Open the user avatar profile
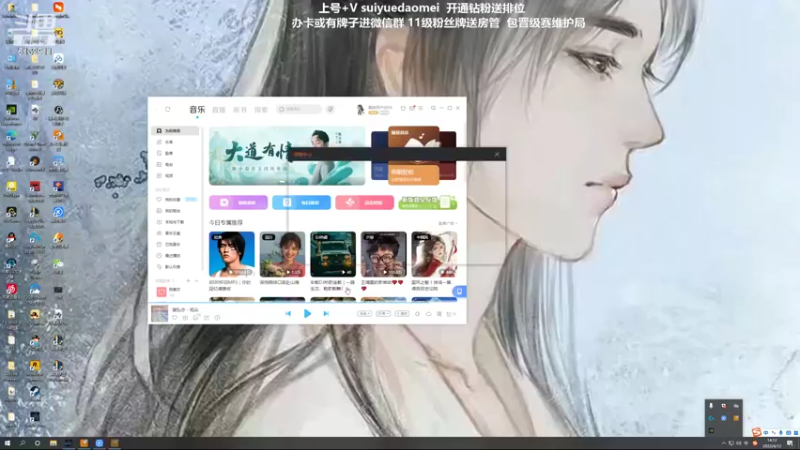Image resolution: width=800 pixels, height=450 pixels. 360,109
